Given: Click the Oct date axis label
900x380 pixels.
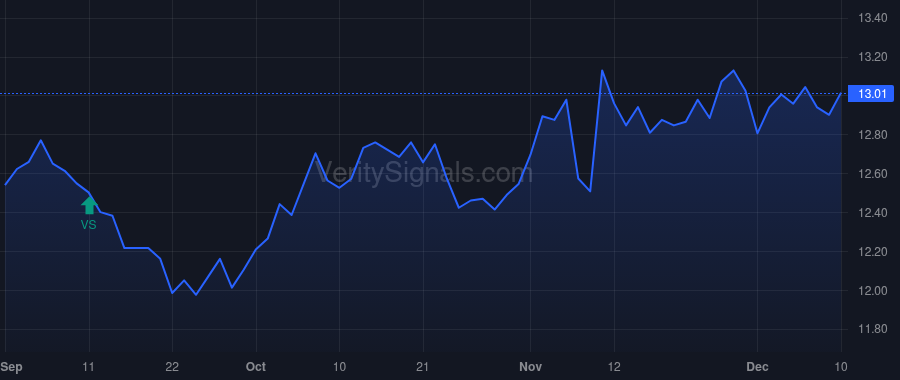Looking at the screenshot, I should (x=256, y=367).
